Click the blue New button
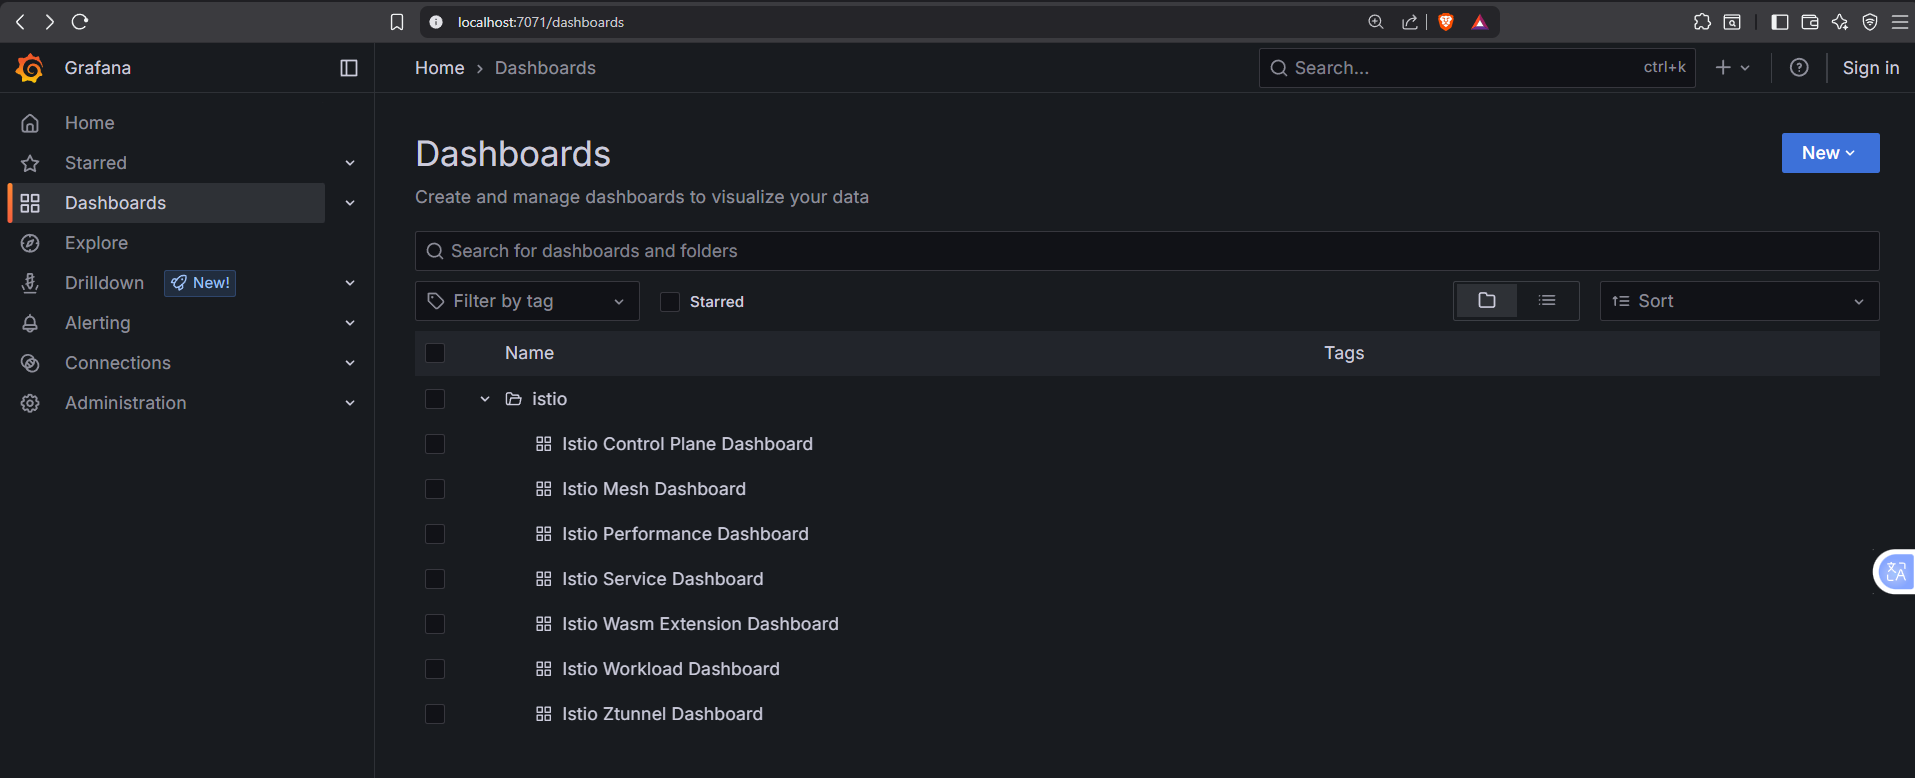1915x778 pixels. [1830, 153]
